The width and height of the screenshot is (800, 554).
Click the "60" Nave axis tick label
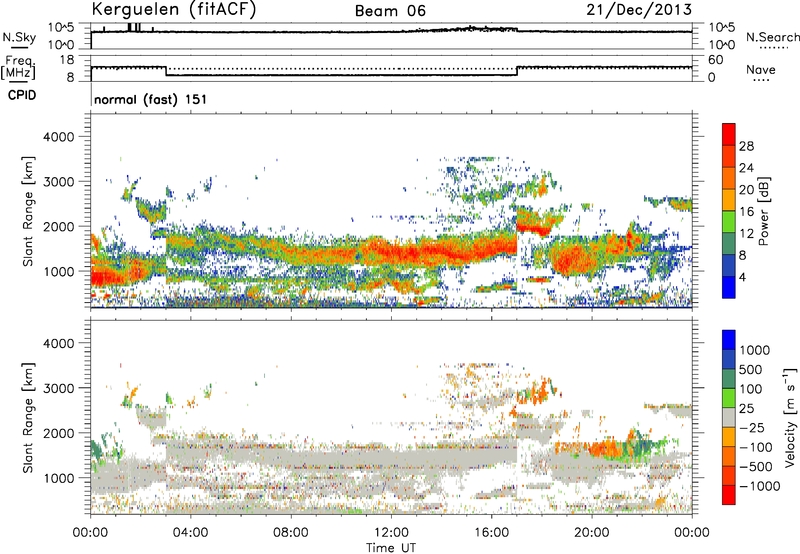(x=716, y=60)
